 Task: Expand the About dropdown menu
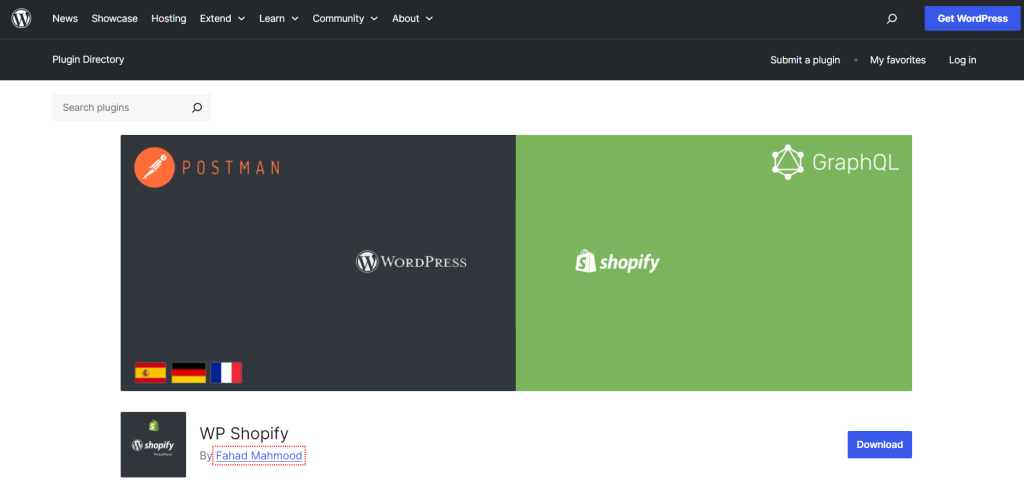(x=412, y=19)
